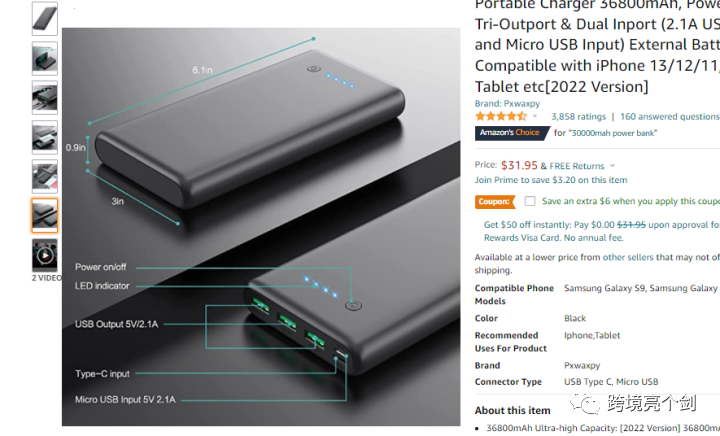Show the fifth product thumbnail image
This screenshot has width=720, height=436.
[x=45, y=176]
